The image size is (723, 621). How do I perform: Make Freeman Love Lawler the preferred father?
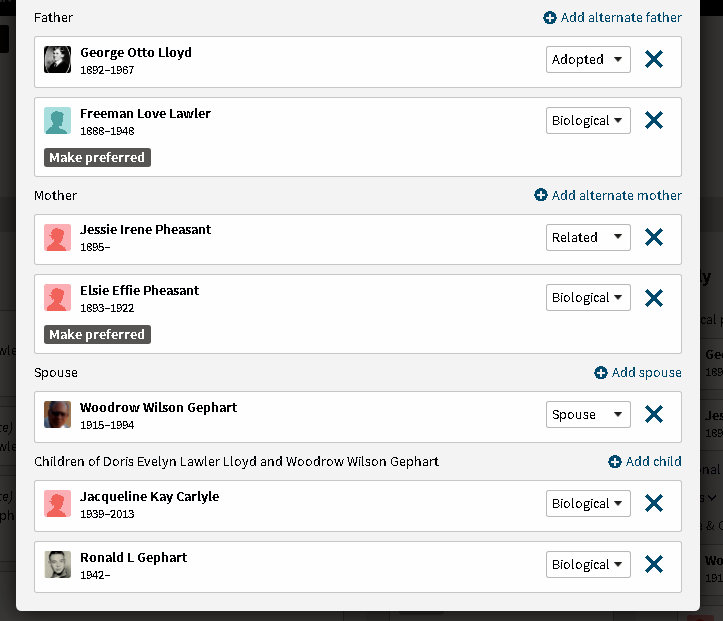click(x=97, y=158)
